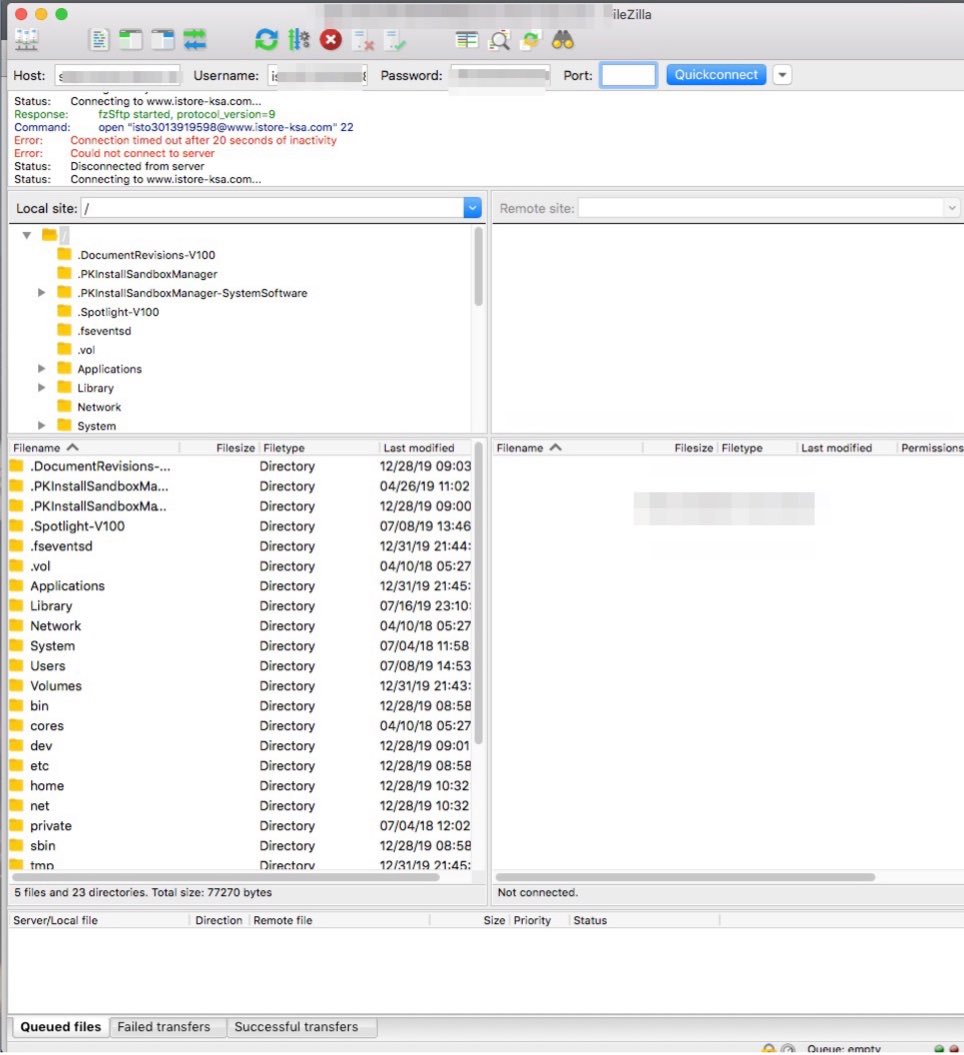Viewport: 964px width, 1055px height.
Task: Collapse the root folder in local tree
Action: pyautogui.click(x=27, y=235)
